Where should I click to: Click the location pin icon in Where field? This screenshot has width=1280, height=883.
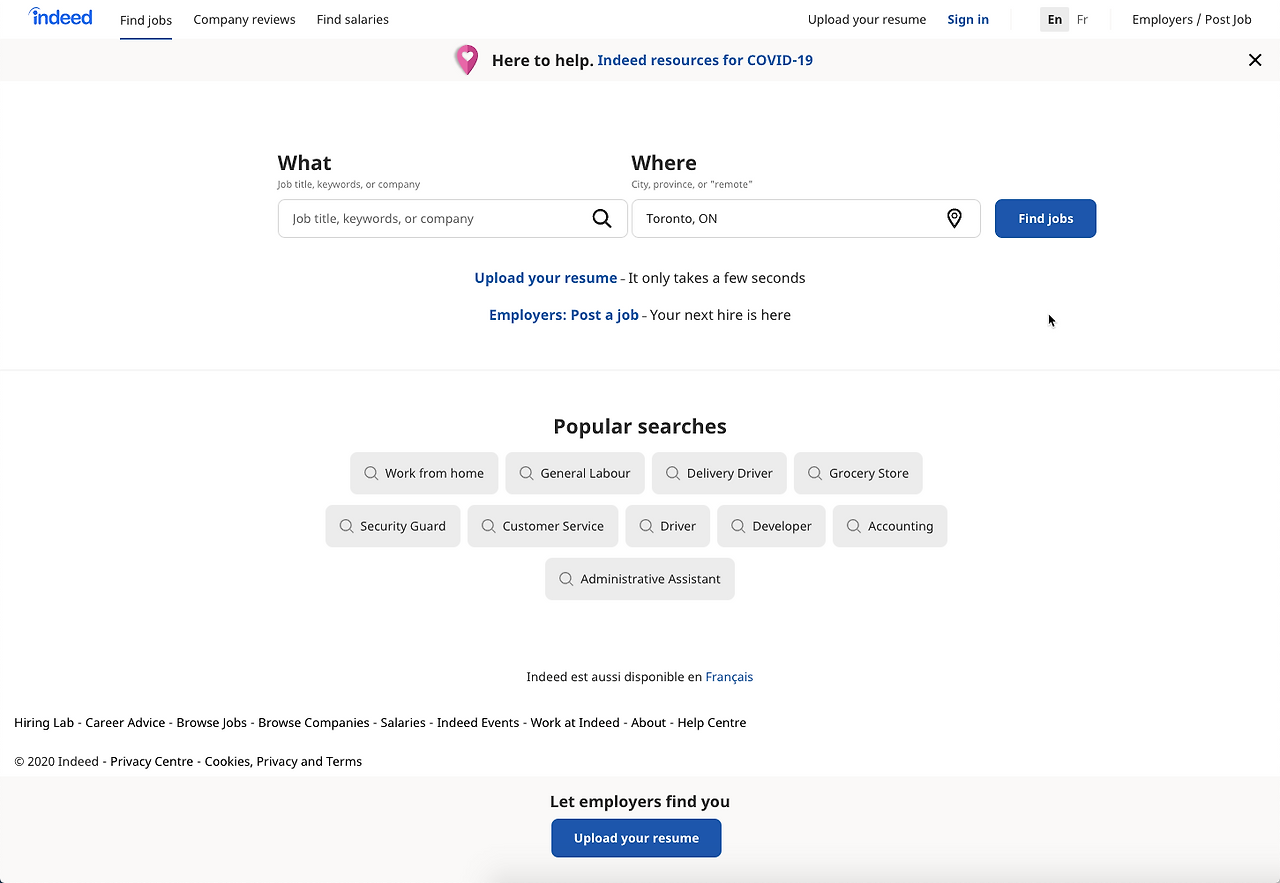[x=954, y=219]
